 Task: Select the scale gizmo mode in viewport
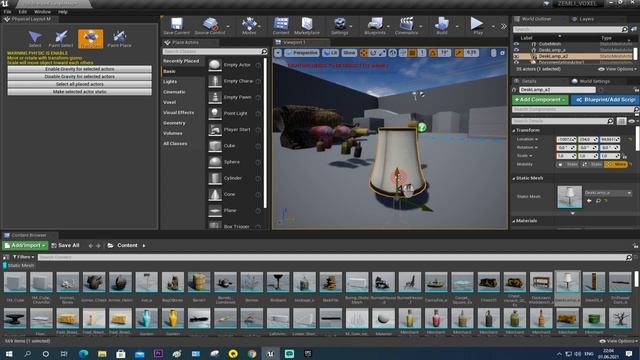382,53
